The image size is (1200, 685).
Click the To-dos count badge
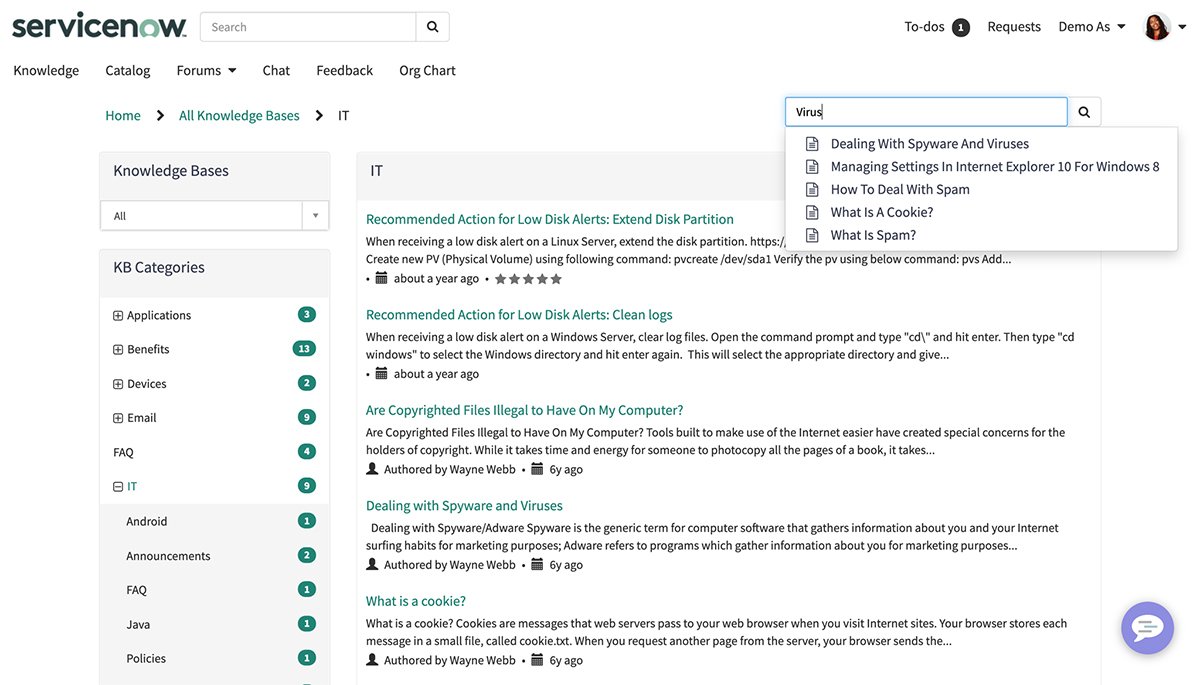click(x=960, y=27)
